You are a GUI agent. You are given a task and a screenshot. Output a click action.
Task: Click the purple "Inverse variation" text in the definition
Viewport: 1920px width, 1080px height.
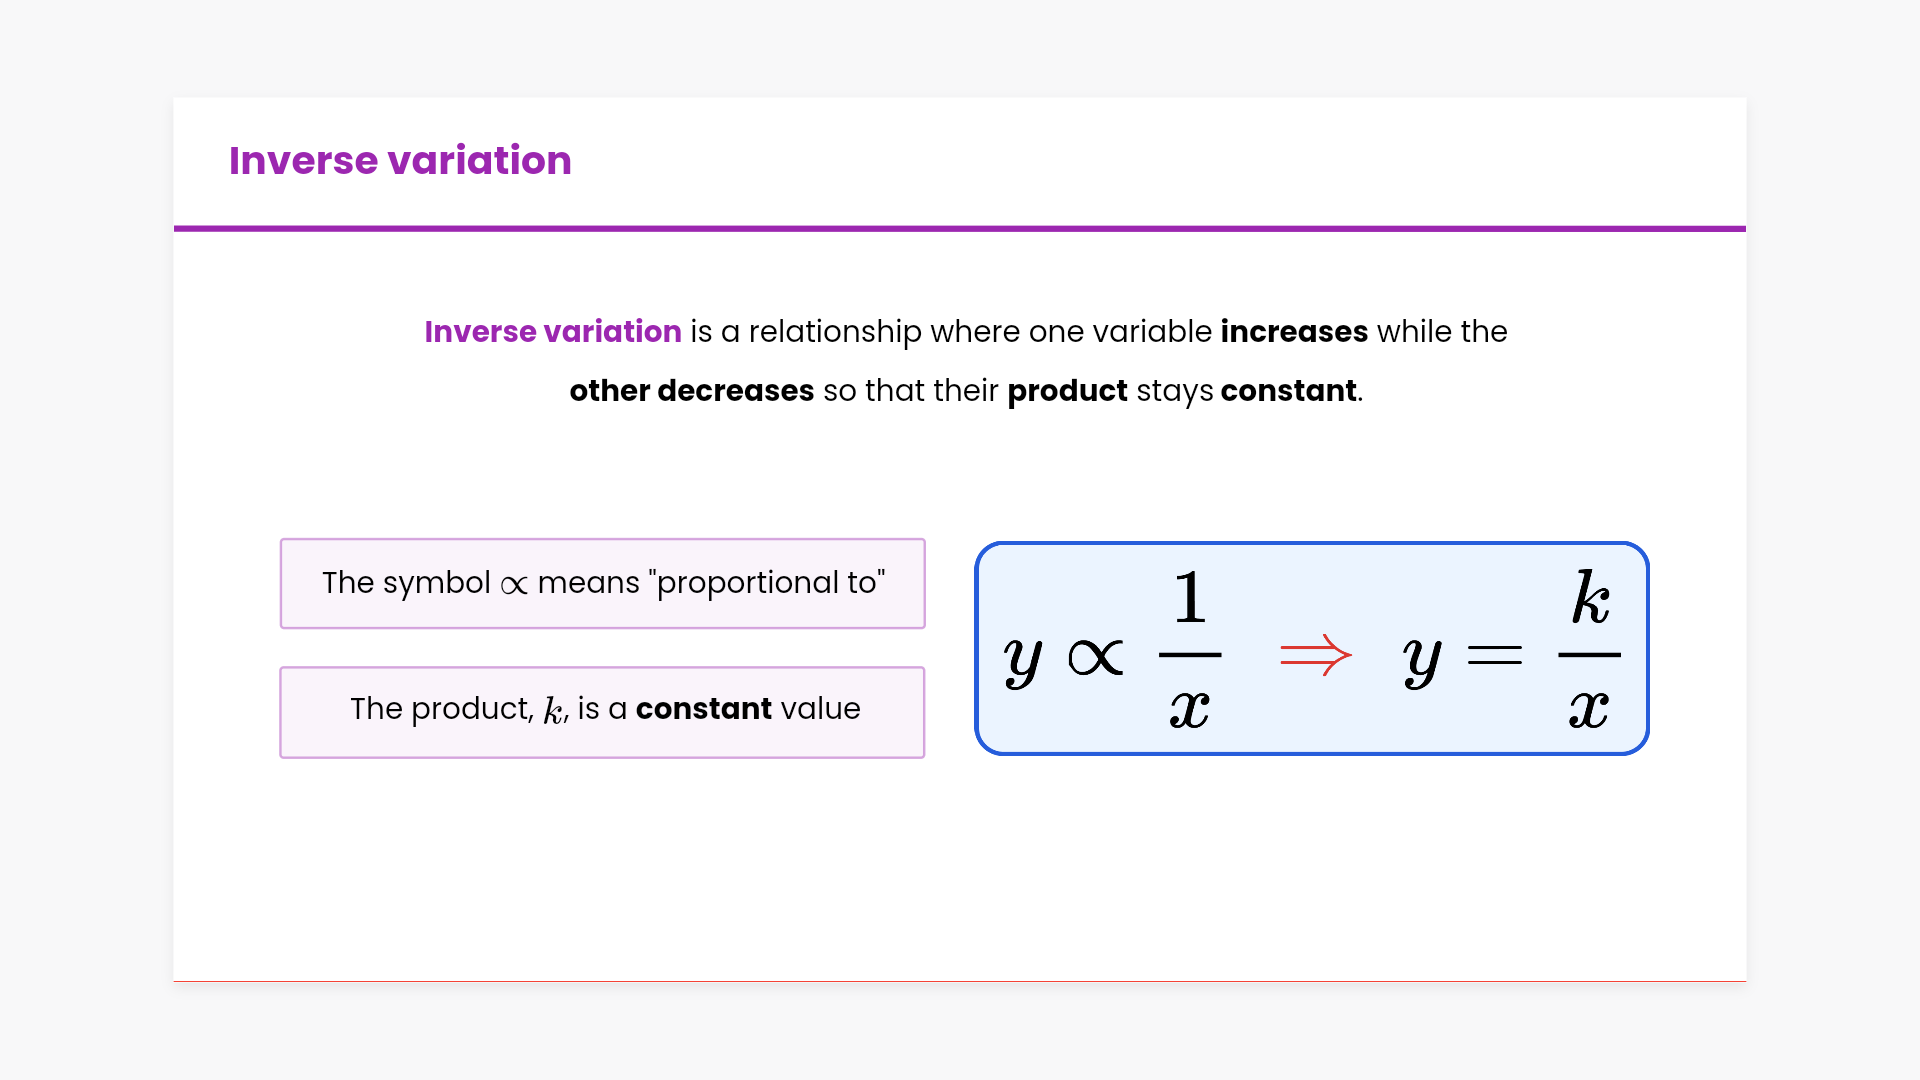tap(553, 331)
